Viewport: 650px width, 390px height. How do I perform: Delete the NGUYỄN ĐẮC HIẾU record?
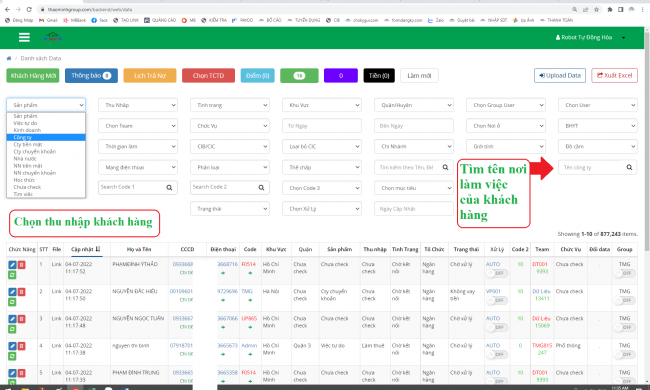tap(22, 292)
